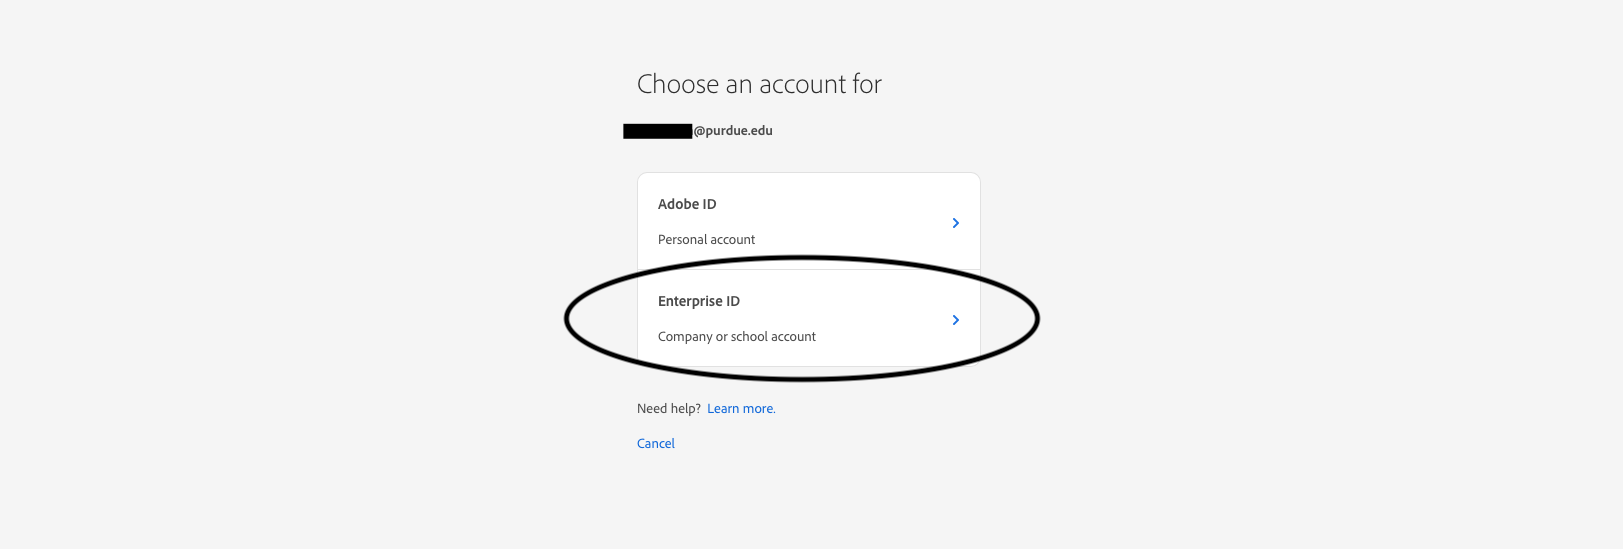Click the @purdue.edu email address text
Screen dimensions: 1623x549
coord(733,131)
